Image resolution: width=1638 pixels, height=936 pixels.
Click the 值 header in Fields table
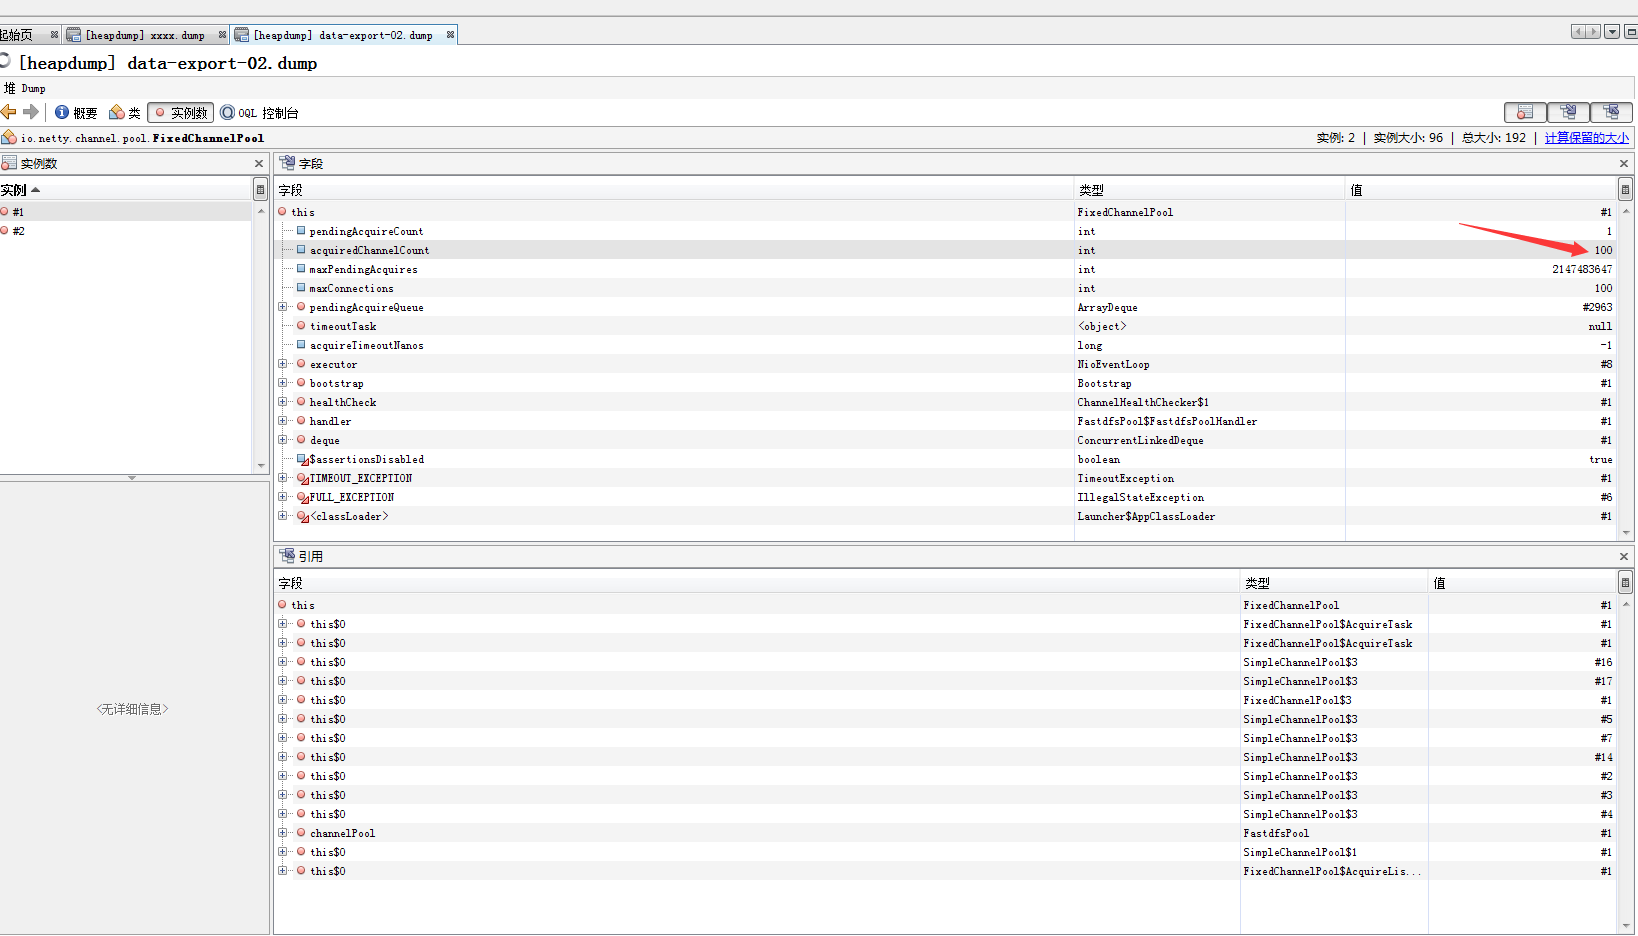coord(1481,190)
